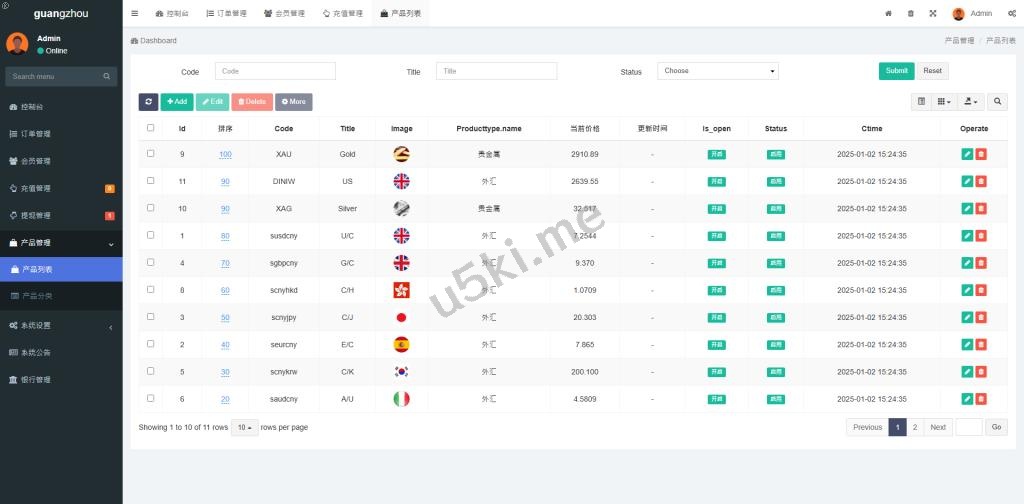This screenshot has height=504, width=1024.
Task: Toggle the sidebar with the hamburger icon
Action: pyautogui.click(x=135, y=14)
